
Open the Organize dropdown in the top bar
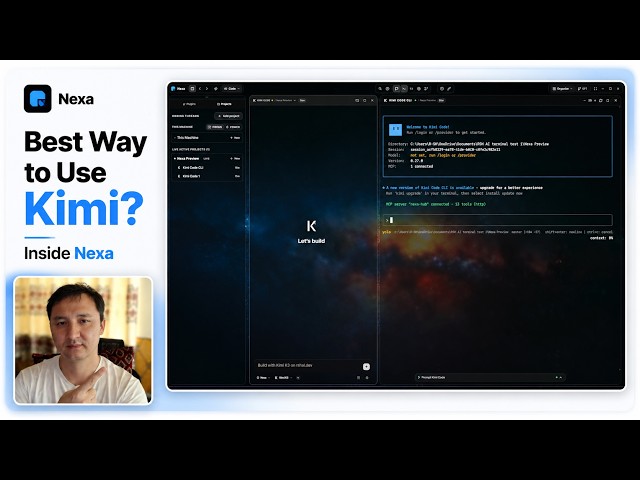562,89
